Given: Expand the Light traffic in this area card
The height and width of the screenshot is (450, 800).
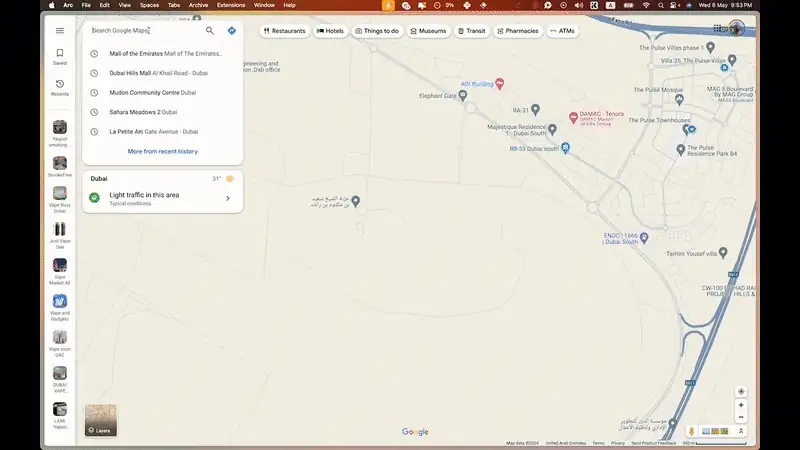Looking at the screenshot, I should [162, 198].
